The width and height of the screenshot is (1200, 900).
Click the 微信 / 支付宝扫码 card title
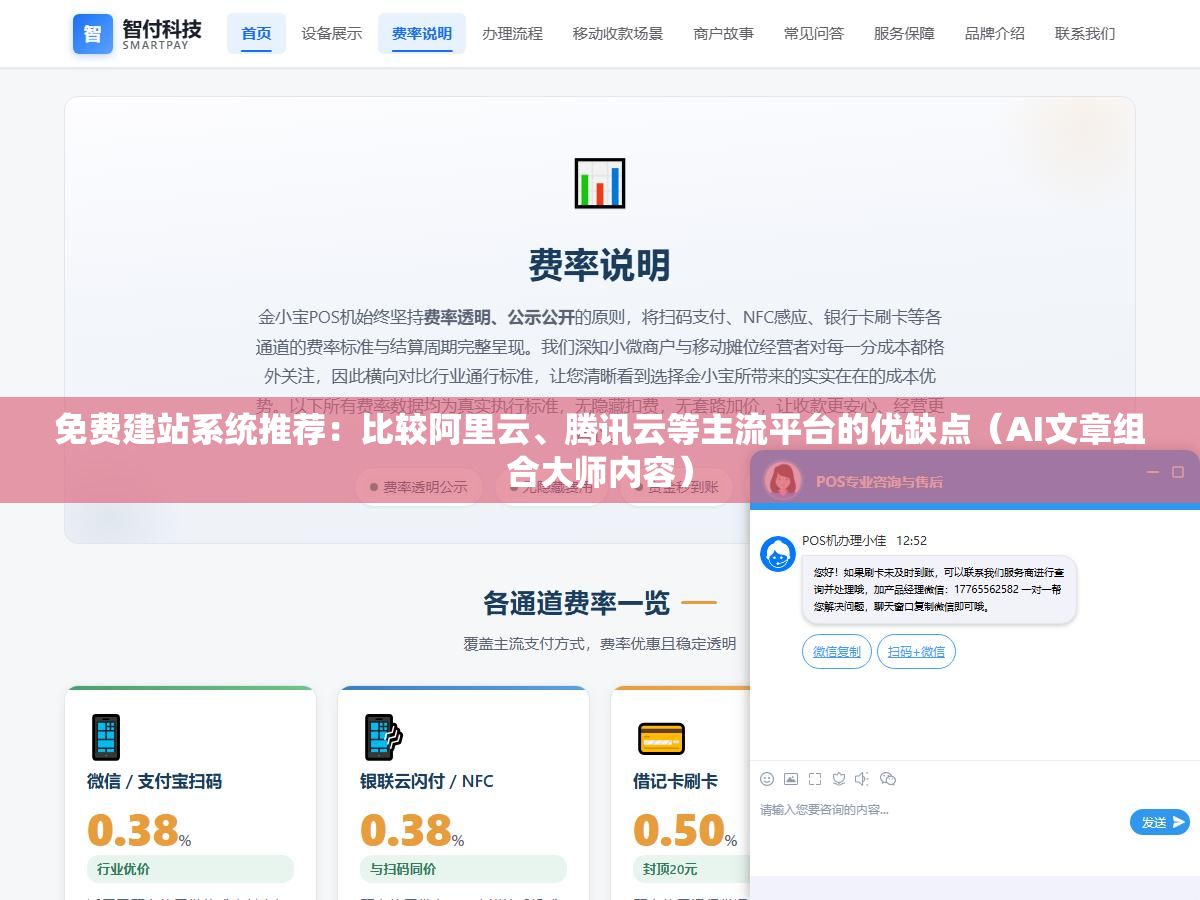(154, 781)
